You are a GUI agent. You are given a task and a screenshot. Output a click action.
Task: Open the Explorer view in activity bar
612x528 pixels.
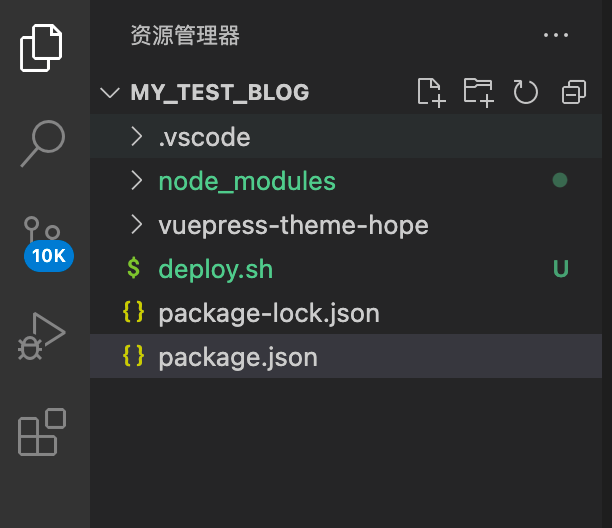coord(41,48)
